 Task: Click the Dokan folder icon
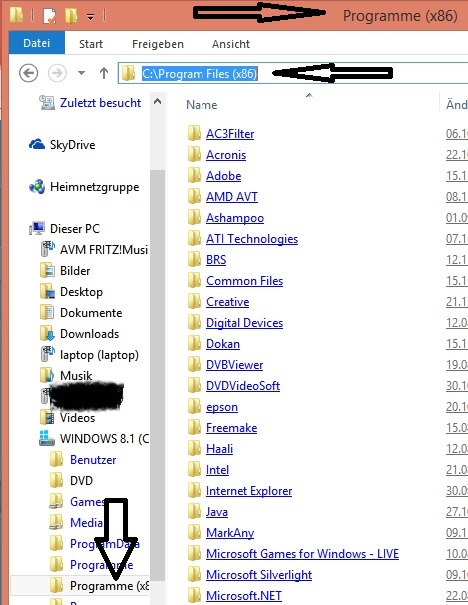[x=194, y=344]
